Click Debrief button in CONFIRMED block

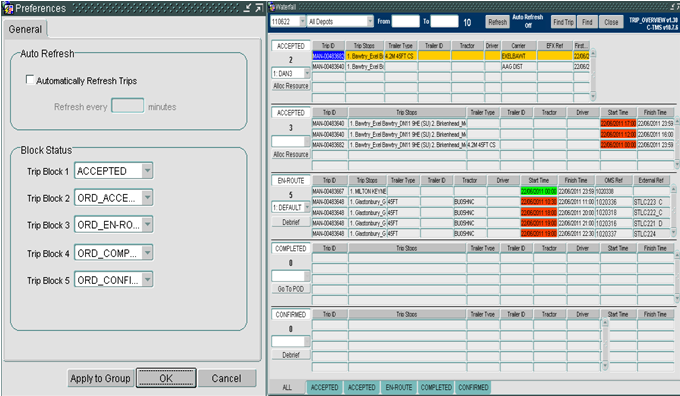pyautogui.click(x=291, y=355)
